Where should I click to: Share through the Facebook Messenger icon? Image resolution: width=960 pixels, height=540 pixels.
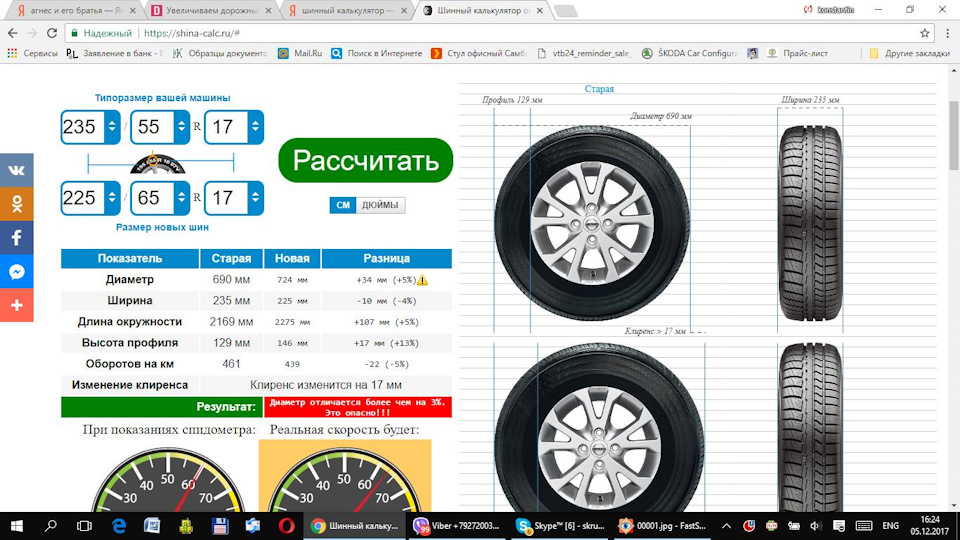point(16,272)
